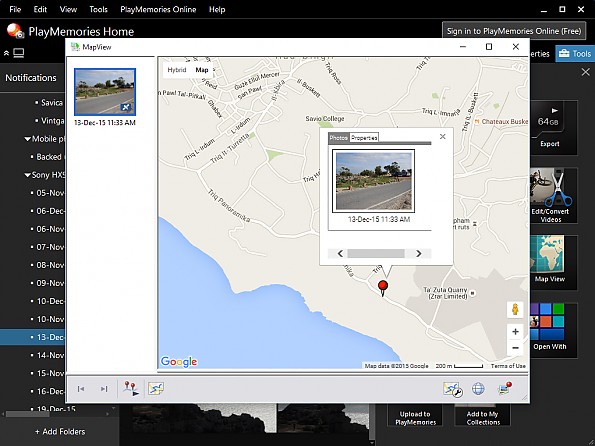Switch map to Hybrid view
Screen dimensions: 595x446
tap(177, 70)
